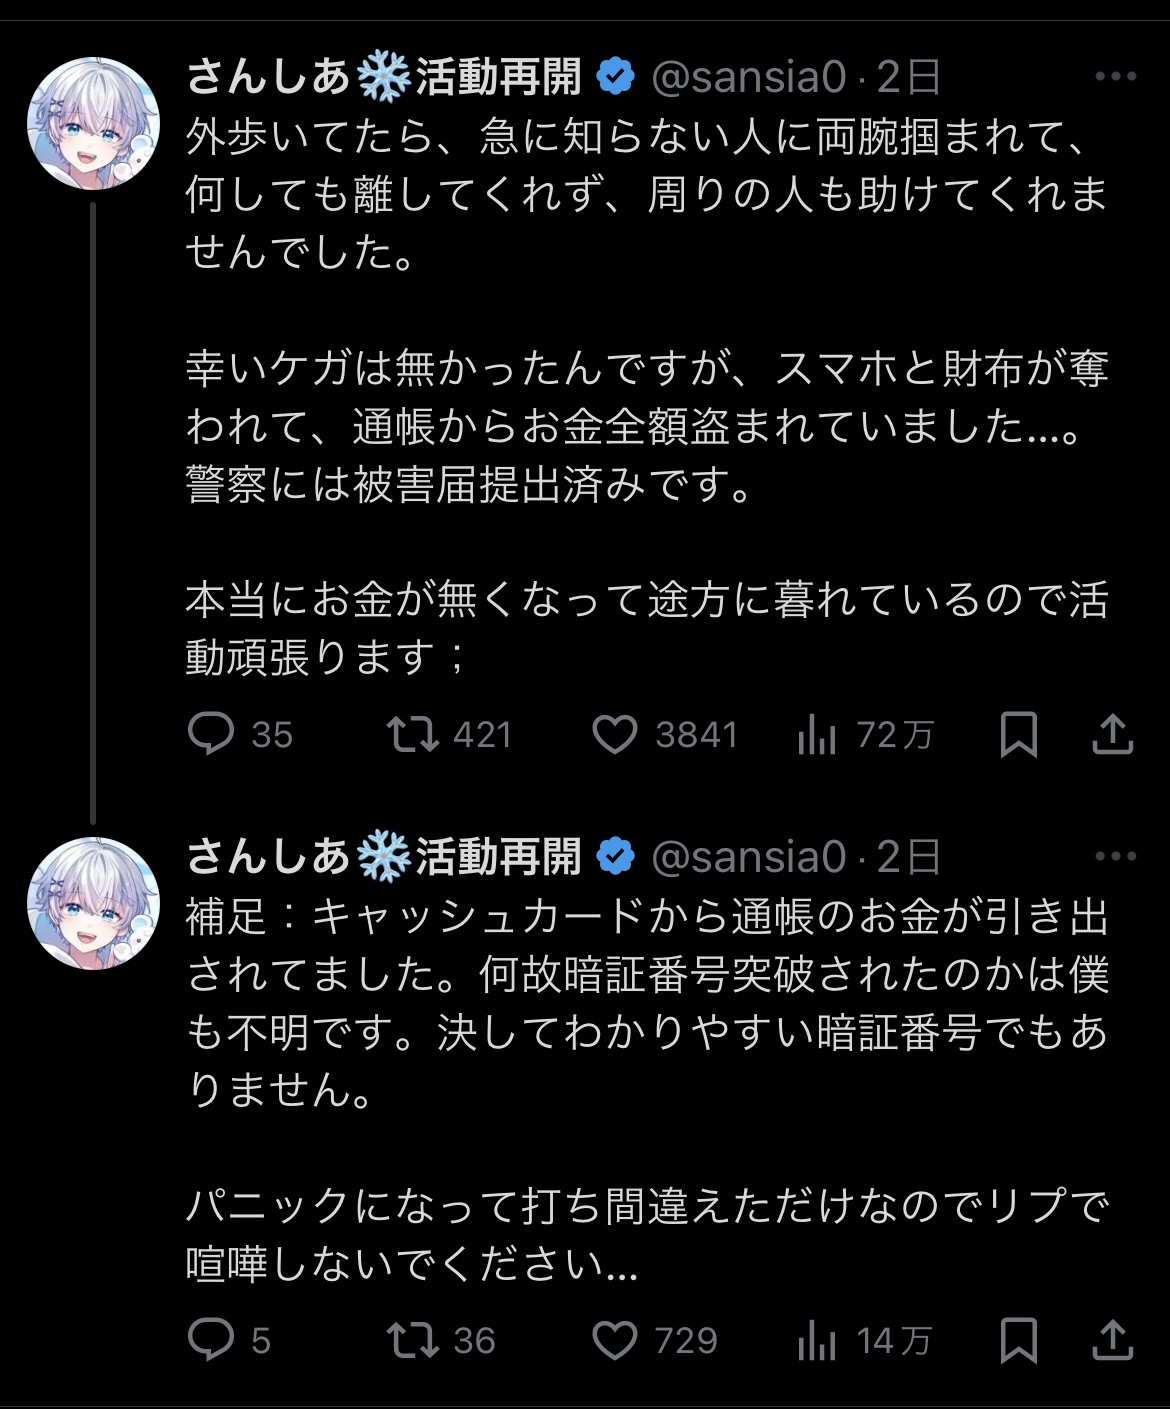Image resolution: width=1170 pixels, height=1409 pixels.
Task: Bookmark the second tweet
Action: coord(1019,1340)
